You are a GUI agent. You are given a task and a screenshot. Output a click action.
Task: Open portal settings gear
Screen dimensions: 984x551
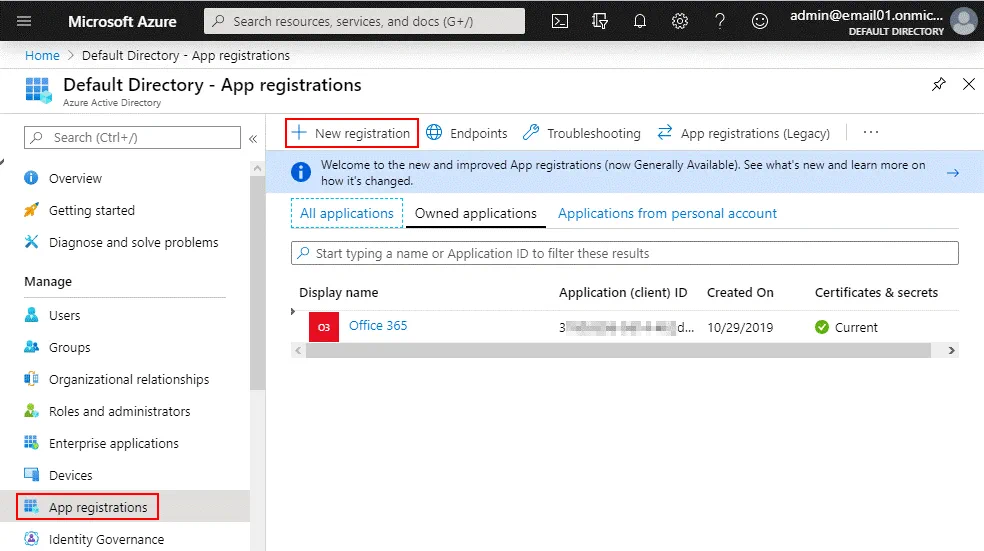pos(680,21)
